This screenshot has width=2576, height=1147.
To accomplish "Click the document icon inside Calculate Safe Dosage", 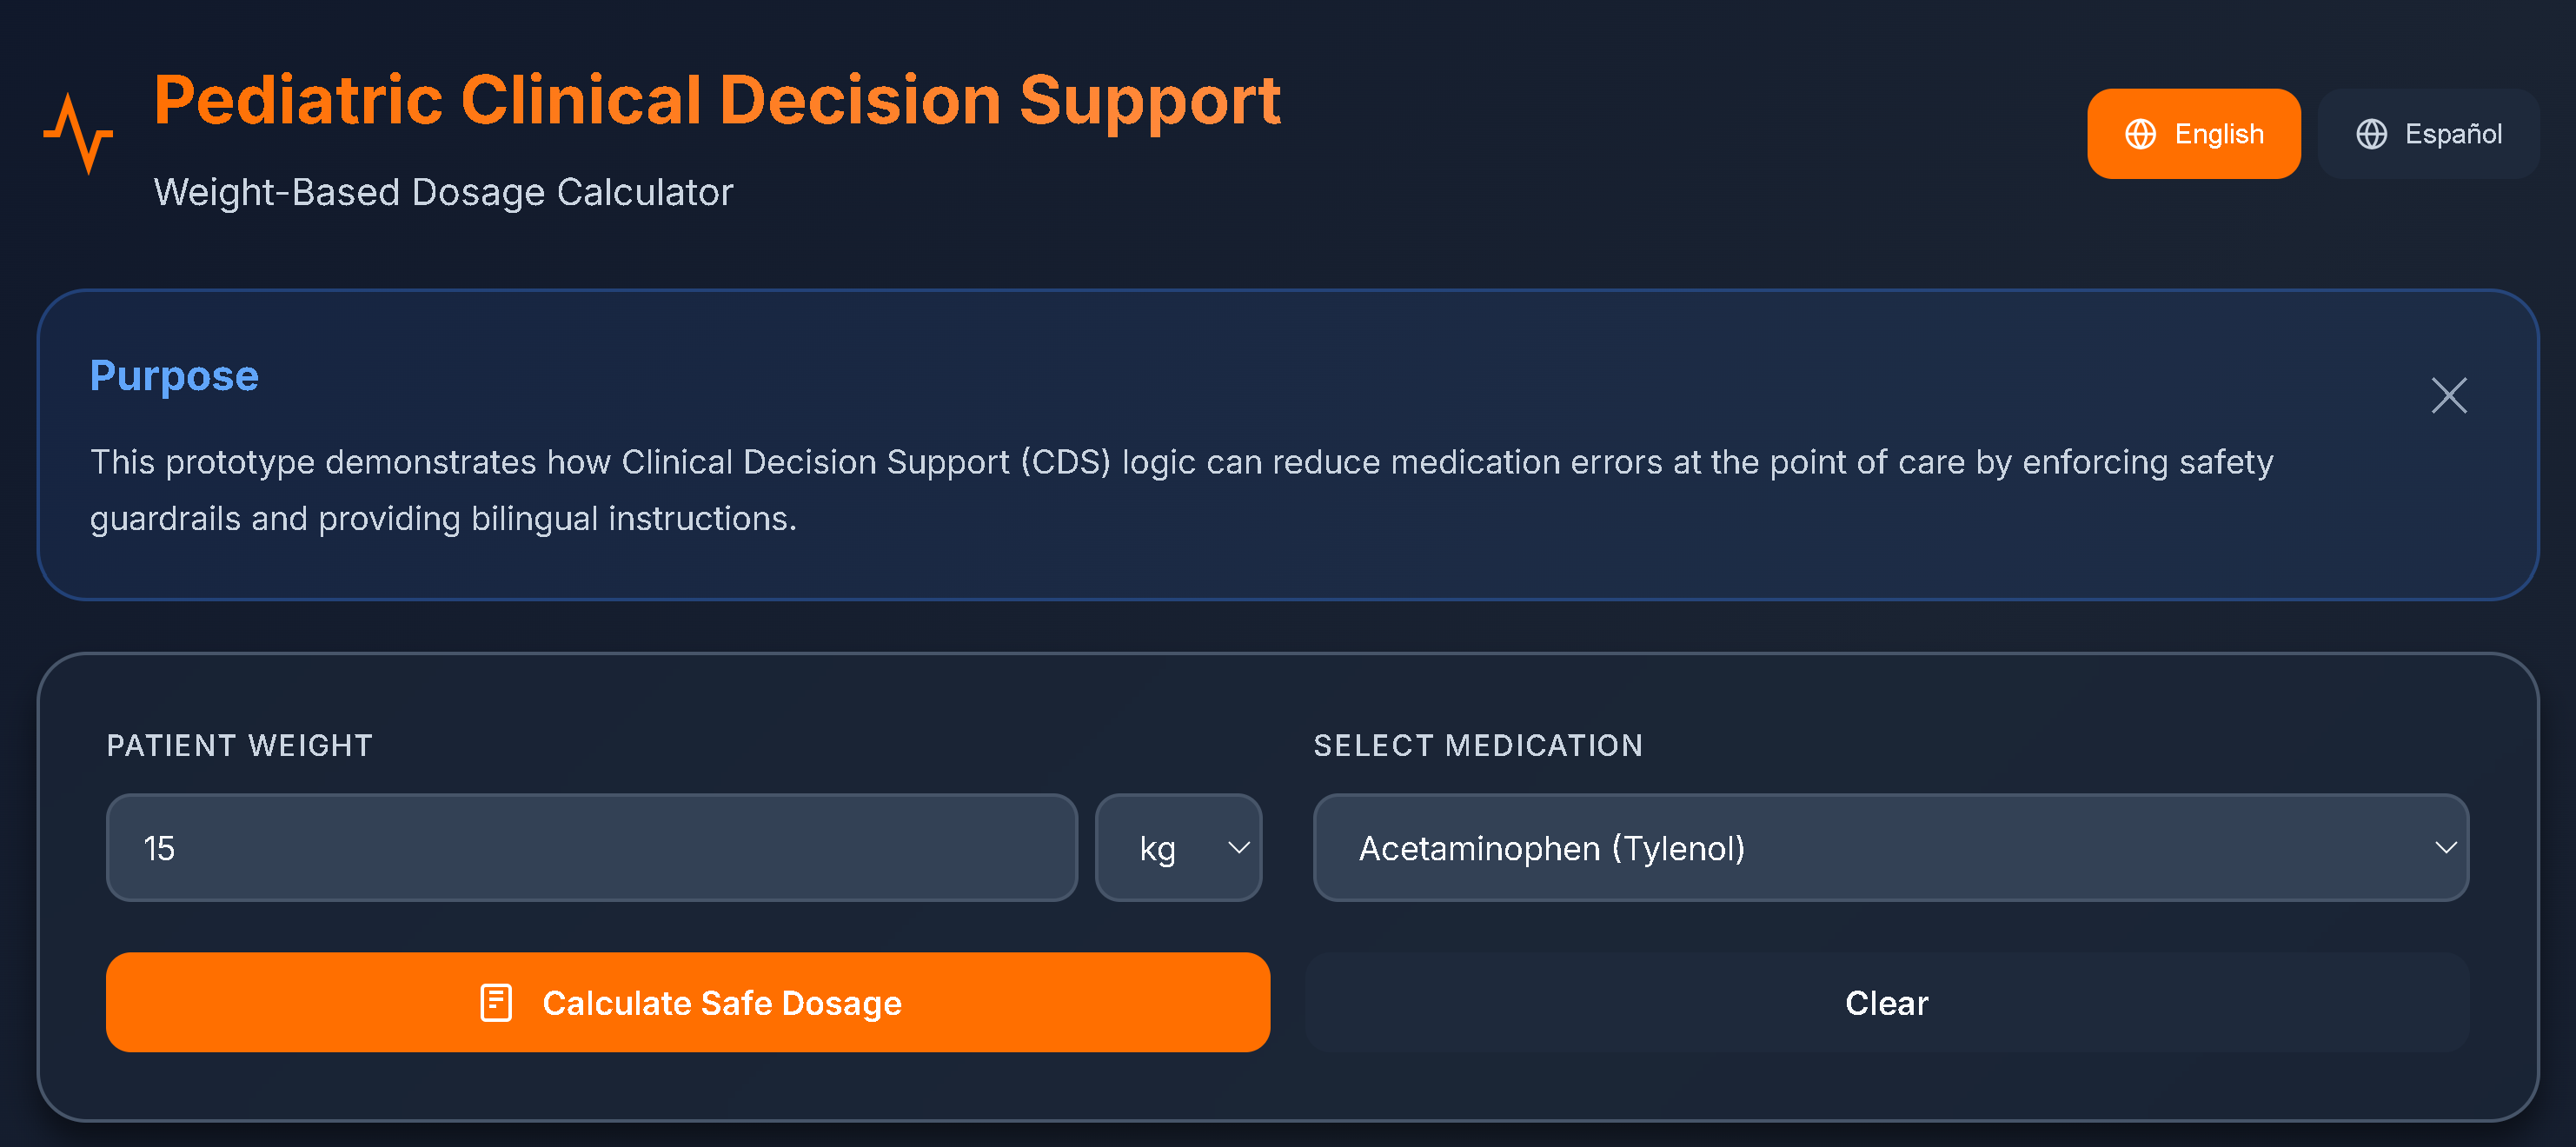I will [495, 1002].
